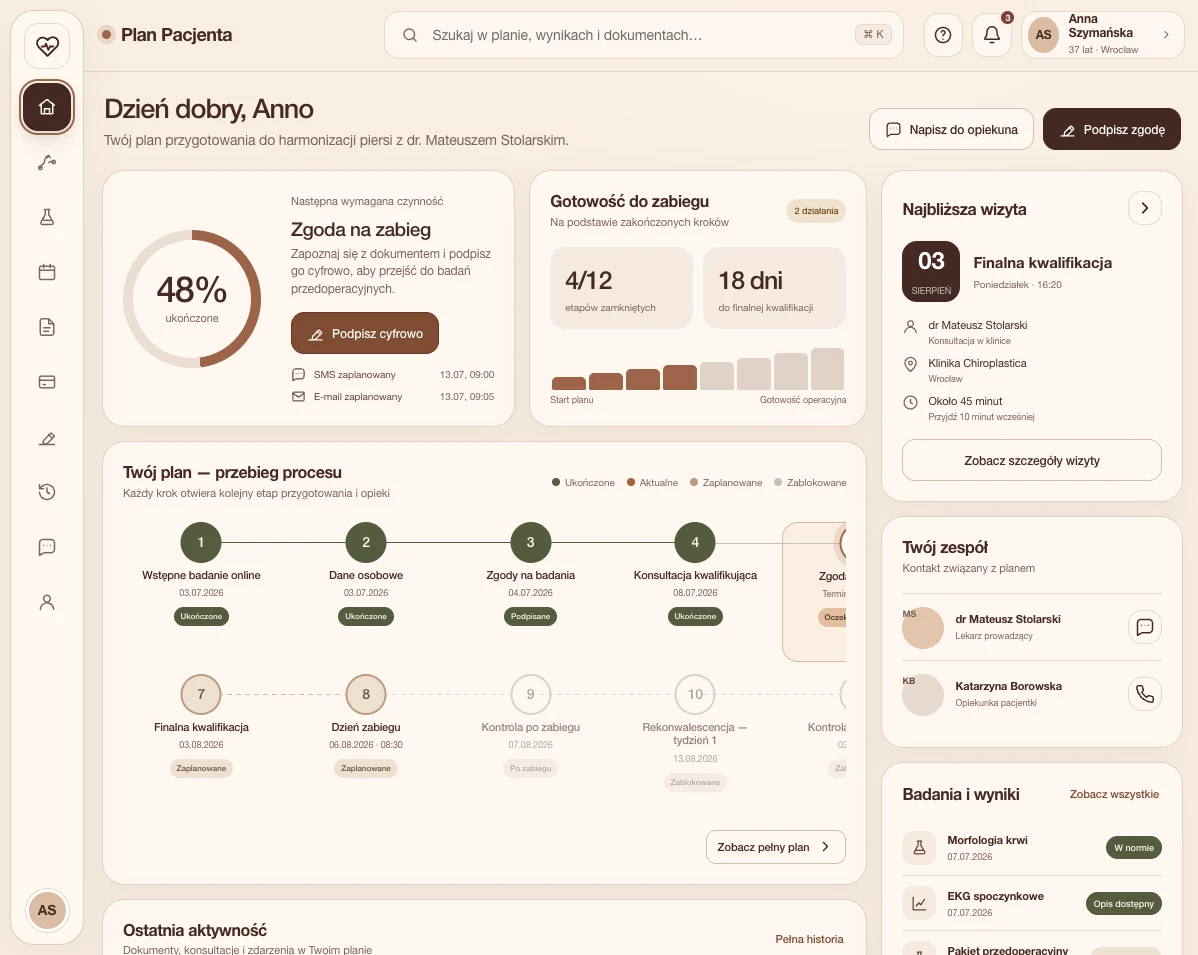Screen dimensions: 1198x955
Task: Select step 8 Dzień zabiegu
Action: (x=366, y=694)
